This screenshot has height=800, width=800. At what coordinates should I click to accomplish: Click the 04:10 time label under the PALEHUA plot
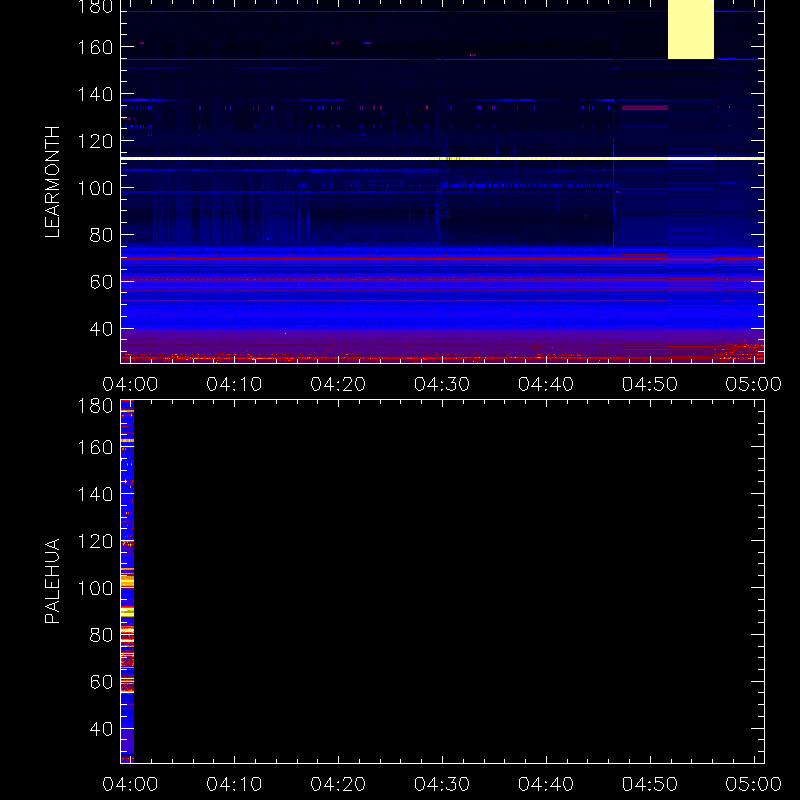point(234,784)
